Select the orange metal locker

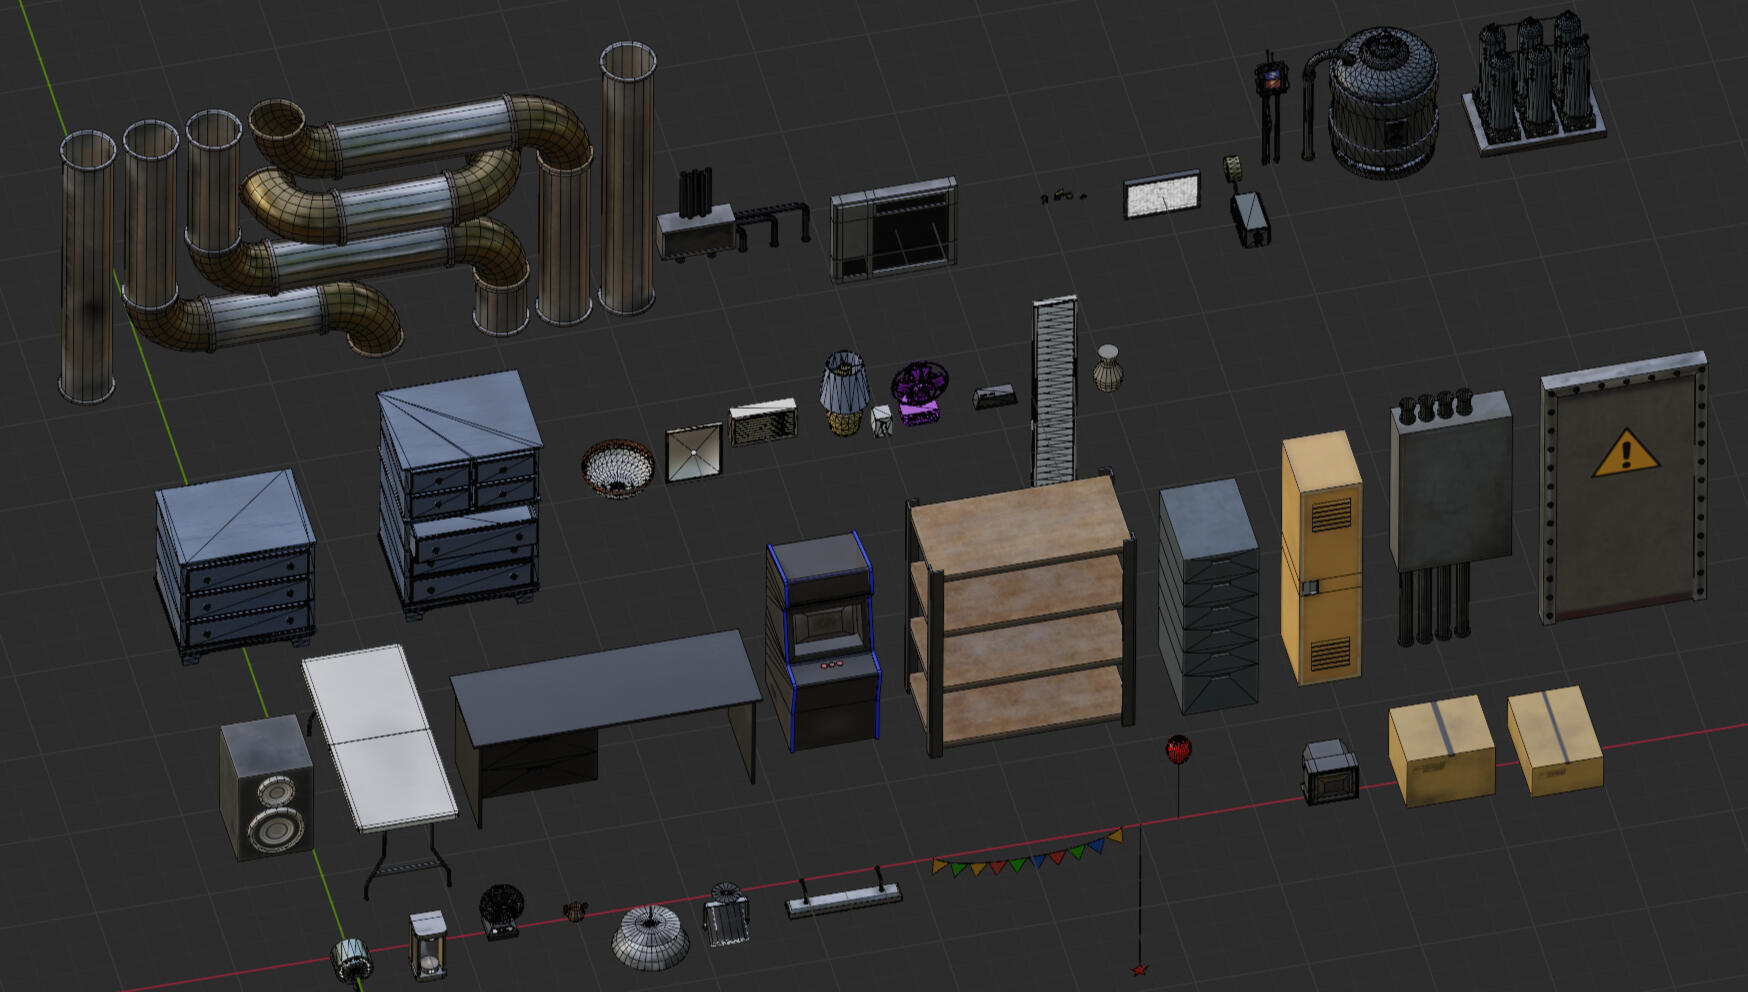[1322, 558]
